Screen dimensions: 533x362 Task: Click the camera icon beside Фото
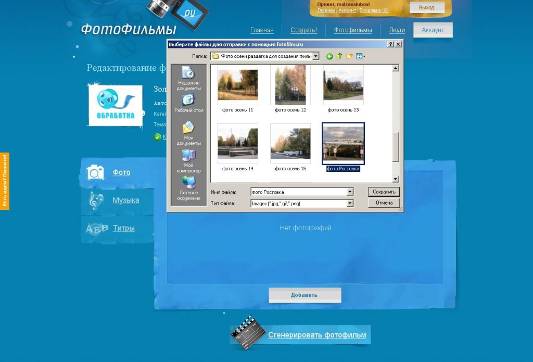click(95, 172)
